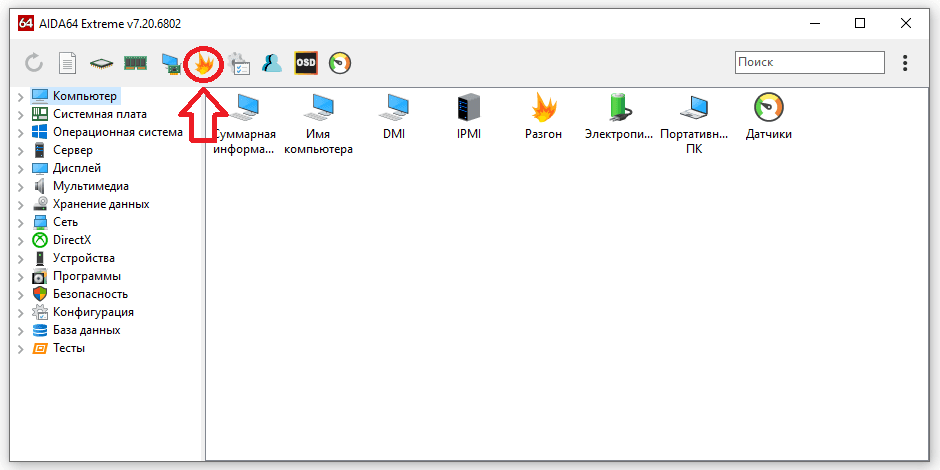Expand the Тесты node arrow
Viewport: 940px width, 470px height.
click(x=20, y=349)
